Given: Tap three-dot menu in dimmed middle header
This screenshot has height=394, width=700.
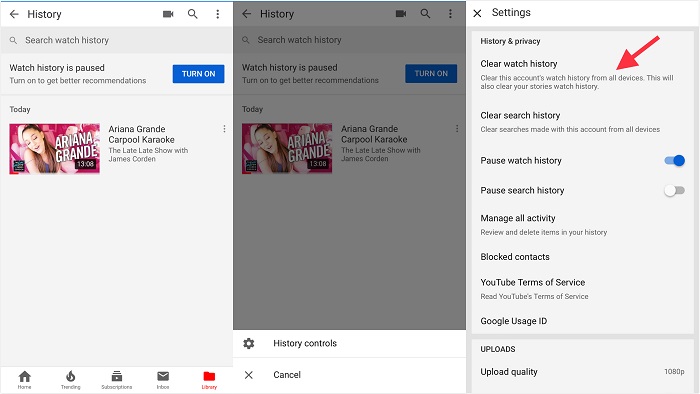Looking at the screenshot, I should (450, 14).
